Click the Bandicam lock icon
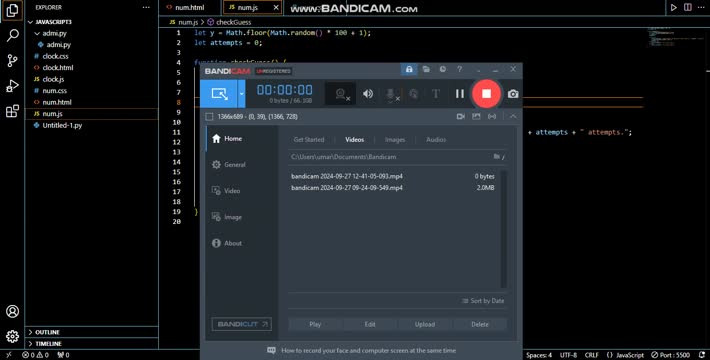The height and width of the screenshot is (360, 710). [409, 69]
